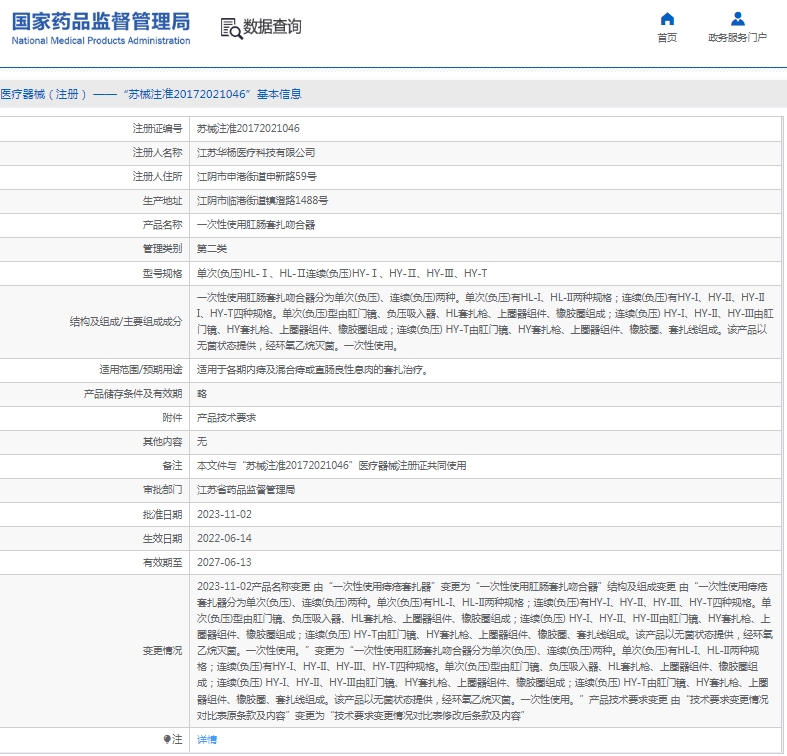
Task: Click the 批准日期 label
Action: [x=162, y=515]
